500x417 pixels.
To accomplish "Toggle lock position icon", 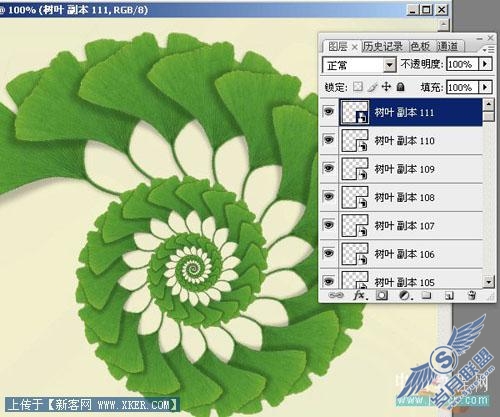I will (386, 87).
